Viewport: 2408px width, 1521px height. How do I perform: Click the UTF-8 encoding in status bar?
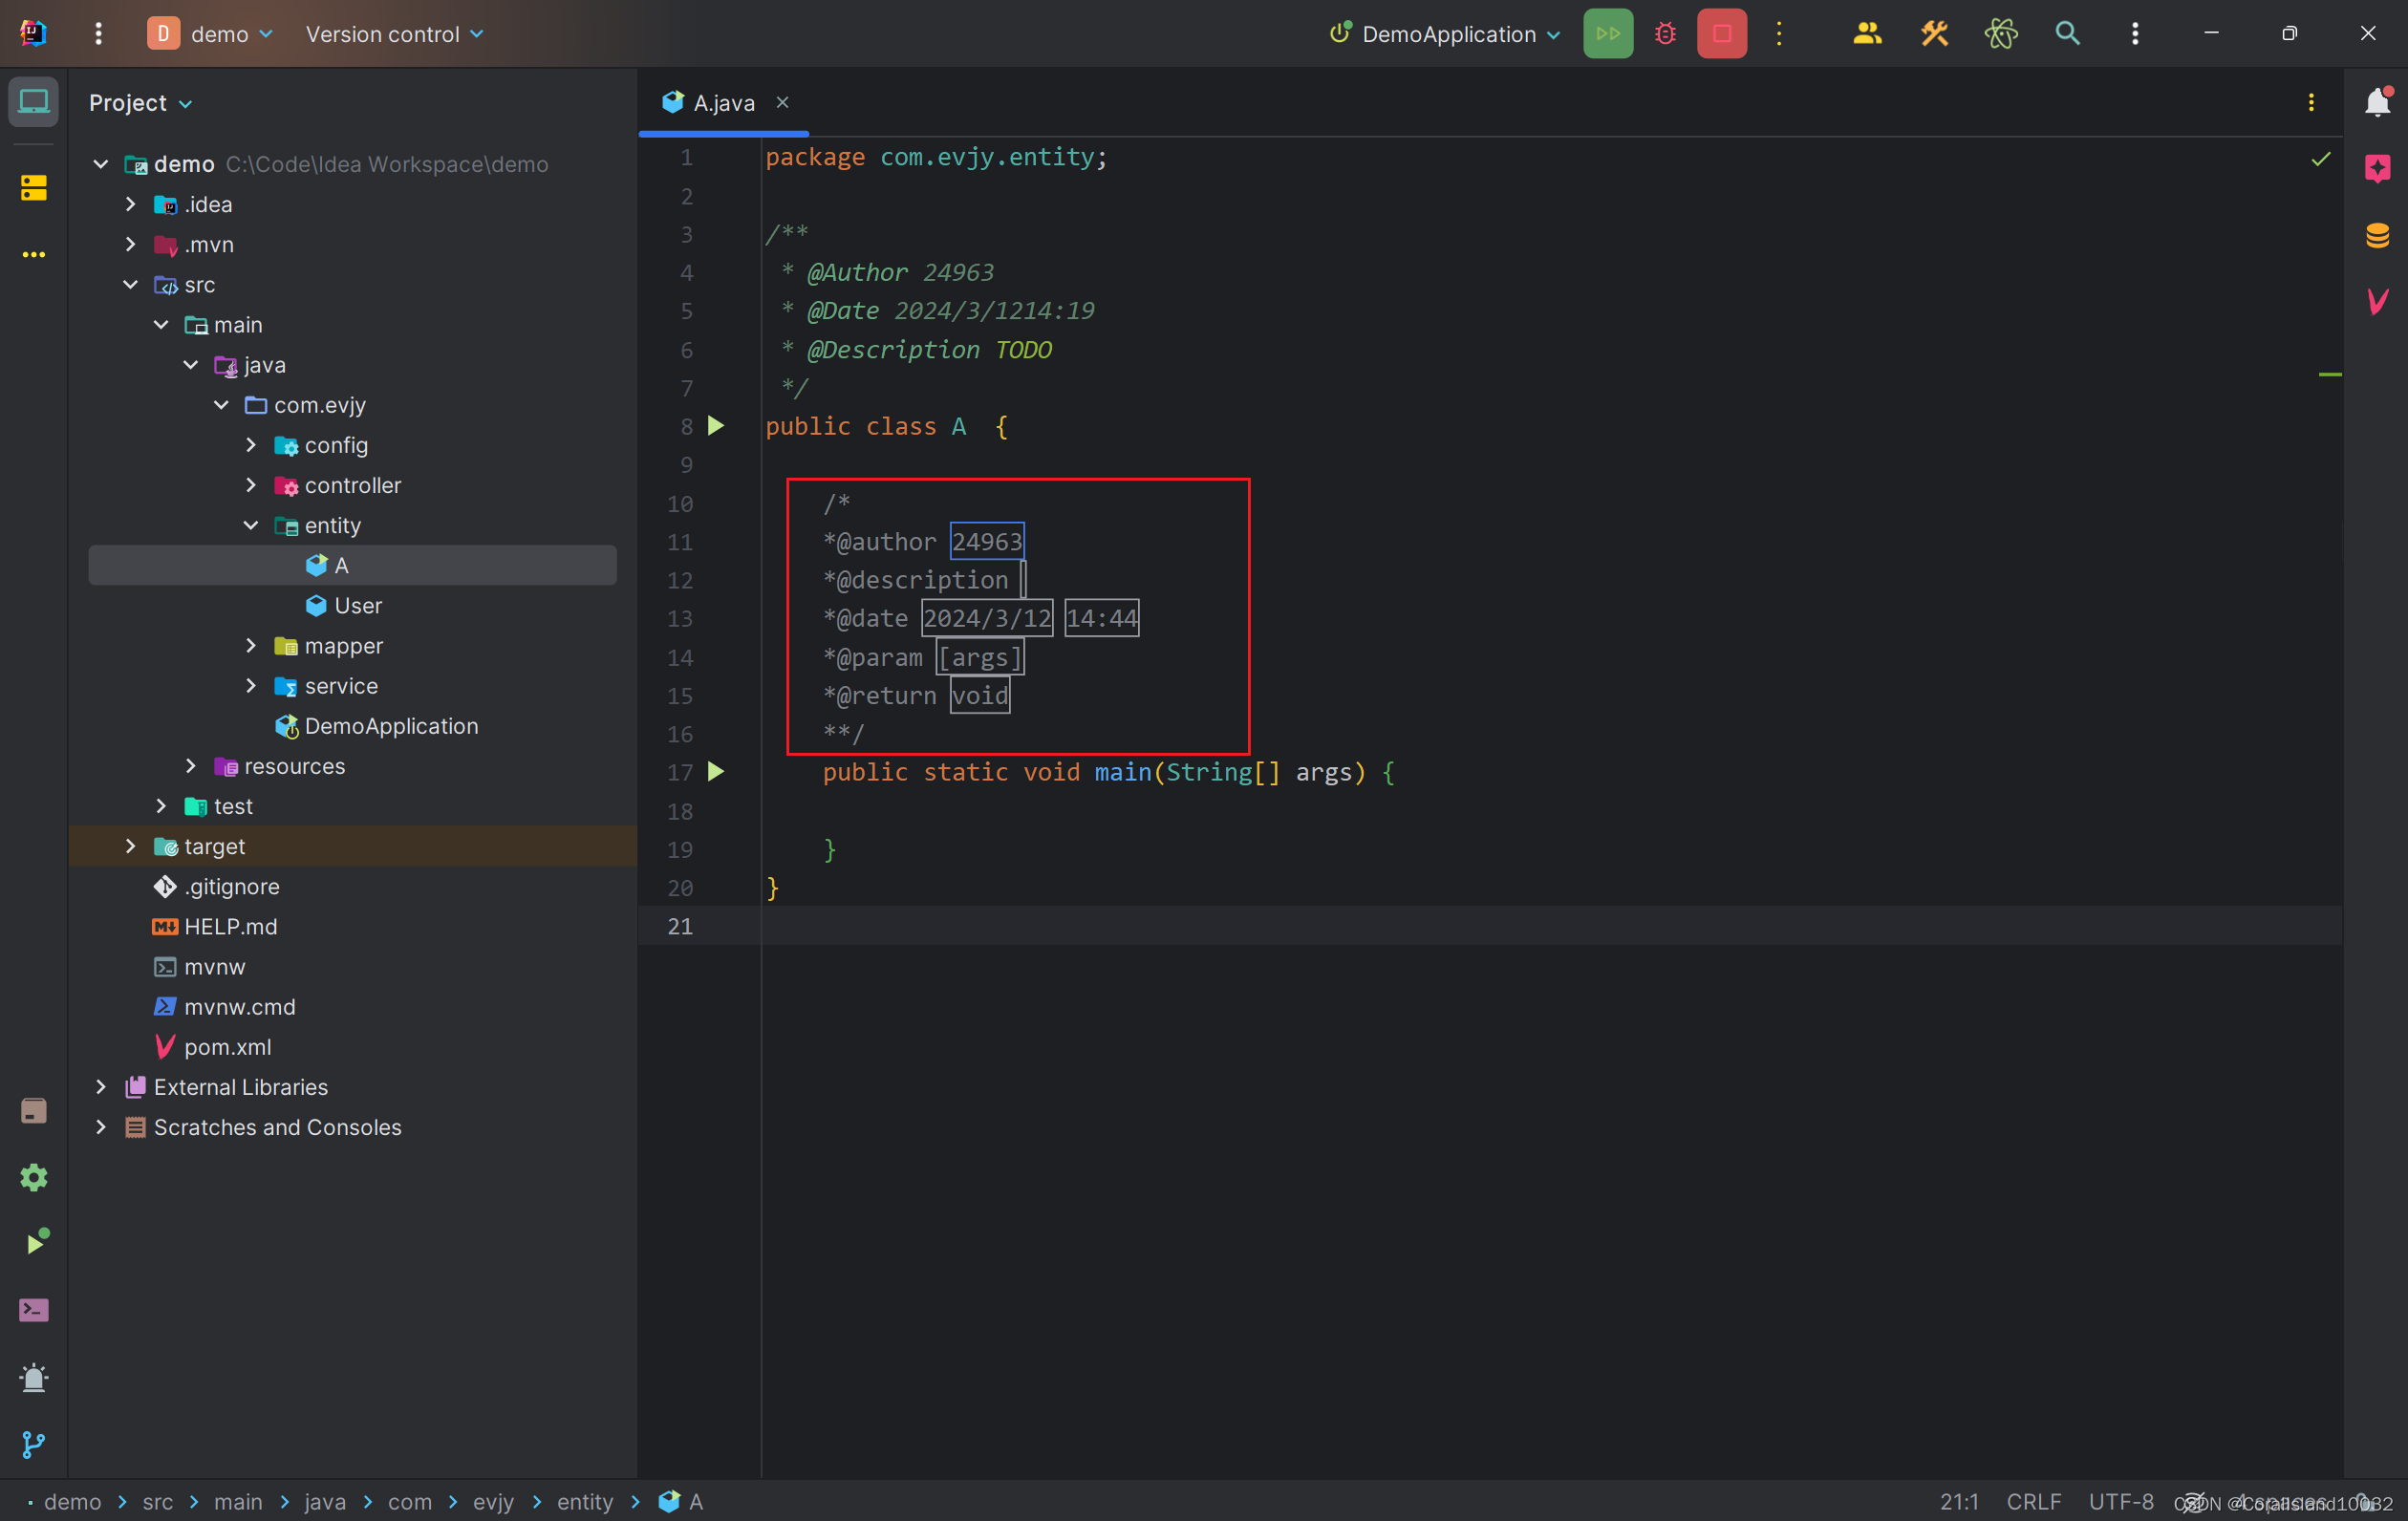pyautogui.click(x=2121, y=1502)
